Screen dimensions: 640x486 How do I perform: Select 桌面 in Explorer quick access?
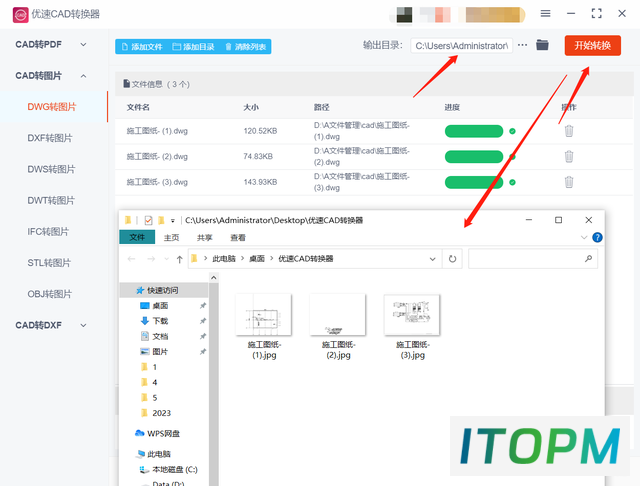160,306
